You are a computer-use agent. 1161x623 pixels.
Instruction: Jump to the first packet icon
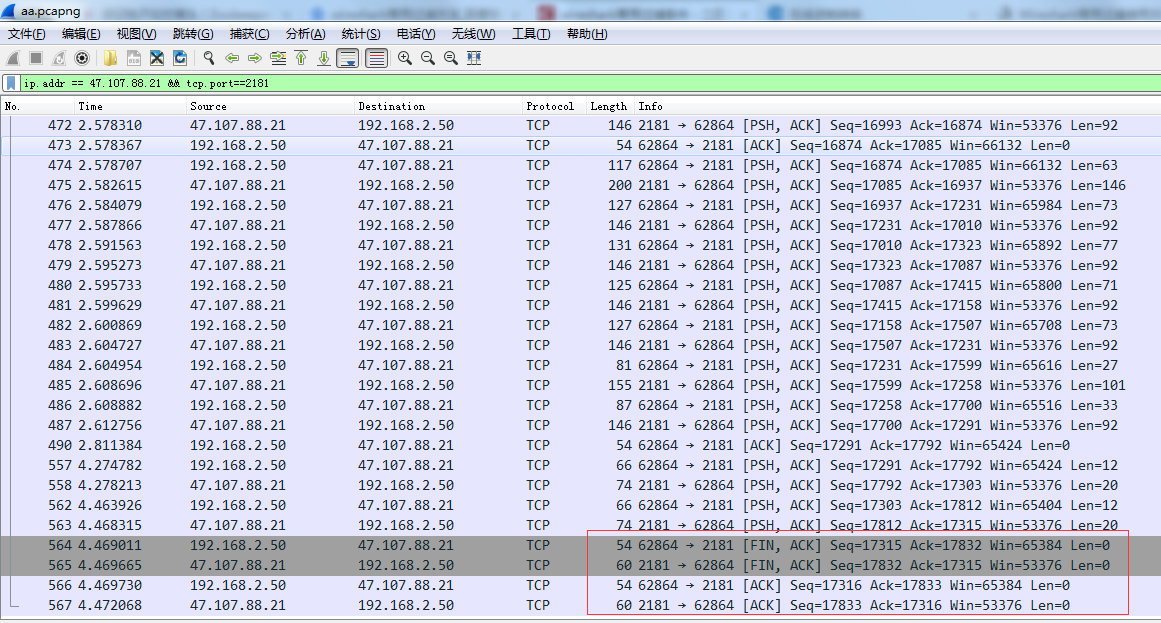[301, 58]
